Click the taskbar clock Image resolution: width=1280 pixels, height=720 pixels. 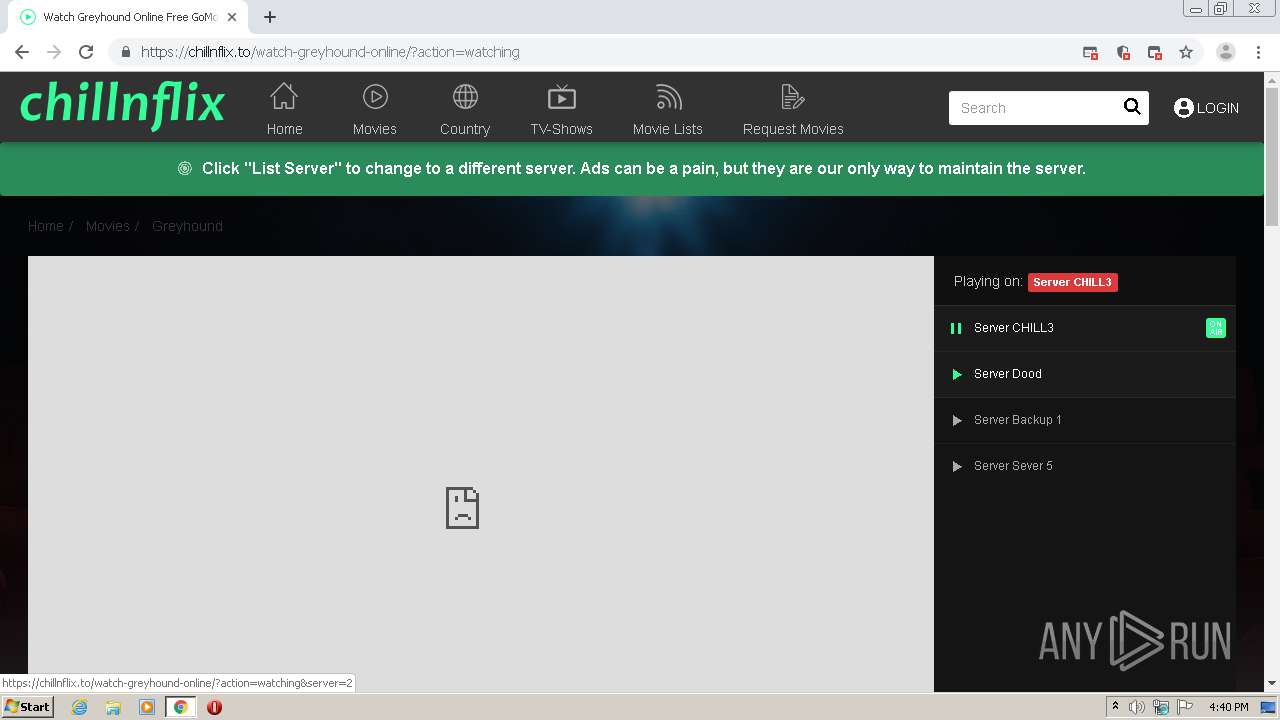1228,707
